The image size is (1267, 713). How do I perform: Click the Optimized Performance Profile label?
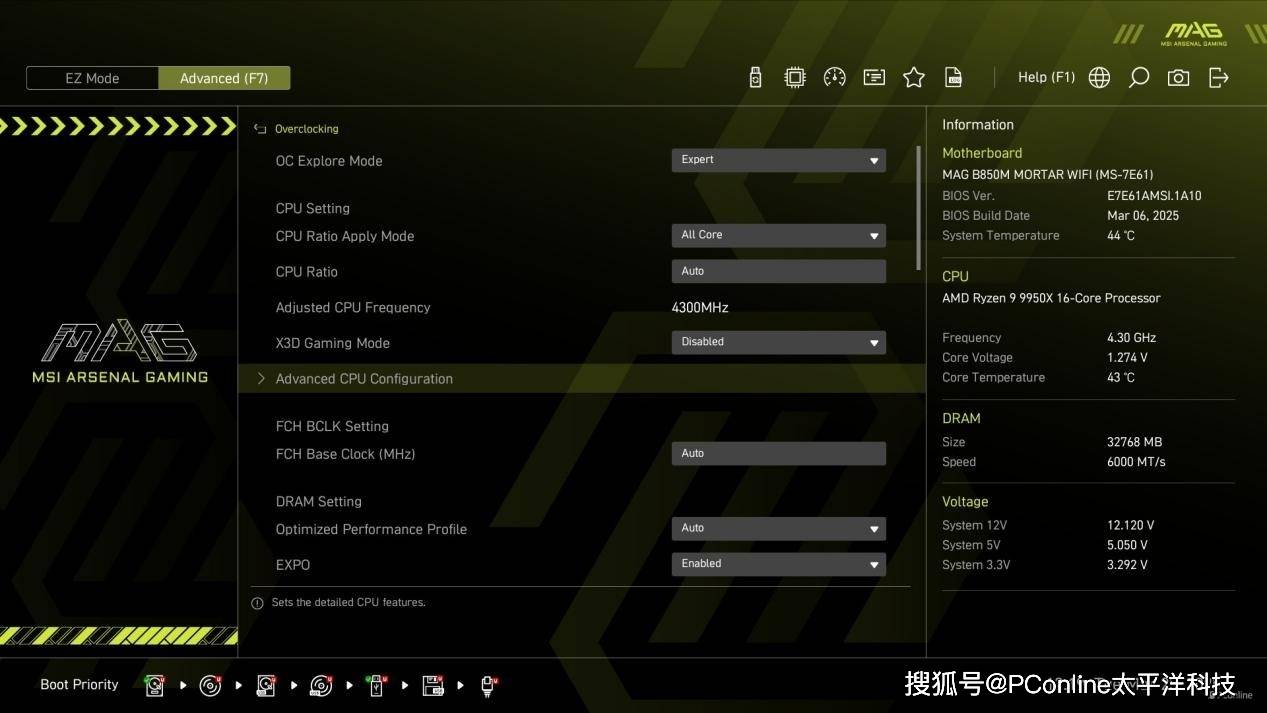pos(371,529)
